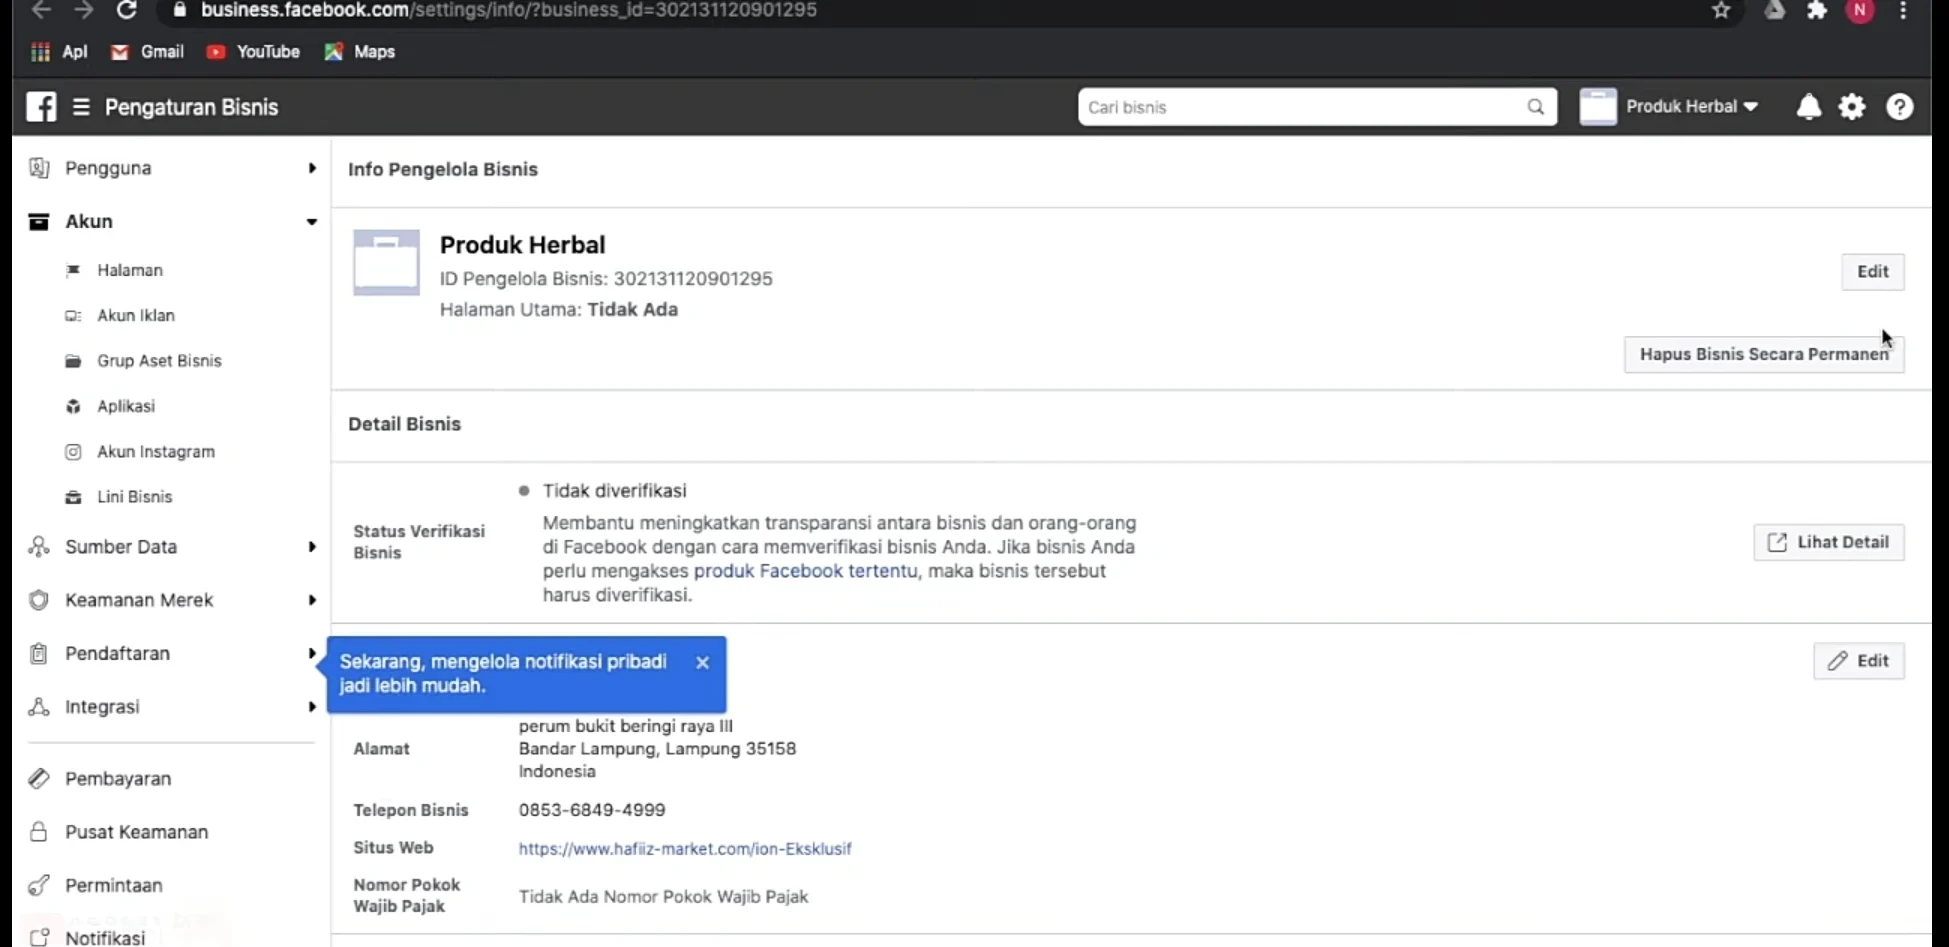Click the Permintaan key icon

(39, 885)
